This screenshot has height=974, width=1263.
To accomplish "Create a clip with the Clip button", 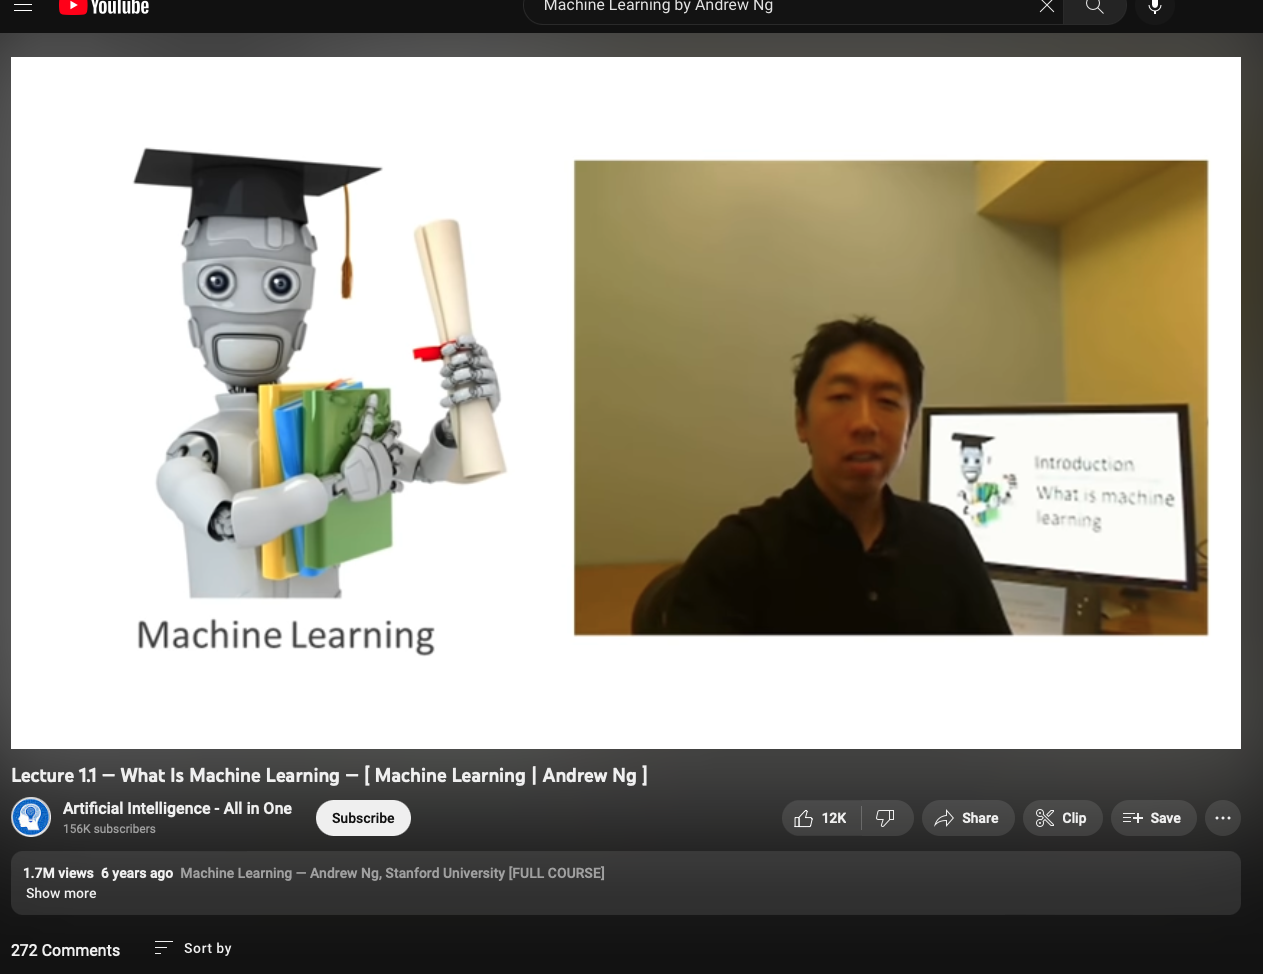I will click(1062, 818).
